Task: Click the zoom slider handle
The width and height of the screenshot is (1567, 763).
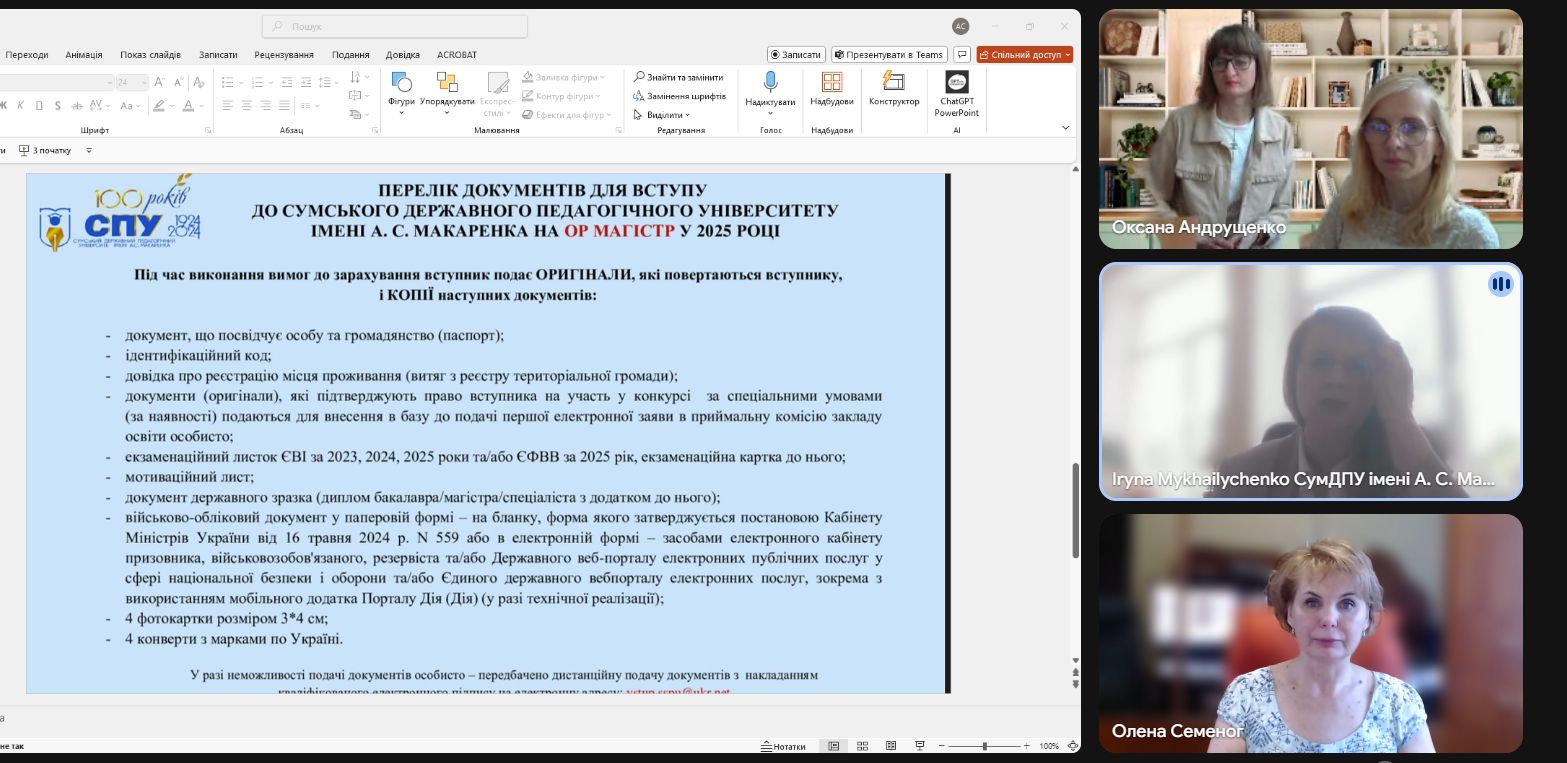Action: point(985,746)
